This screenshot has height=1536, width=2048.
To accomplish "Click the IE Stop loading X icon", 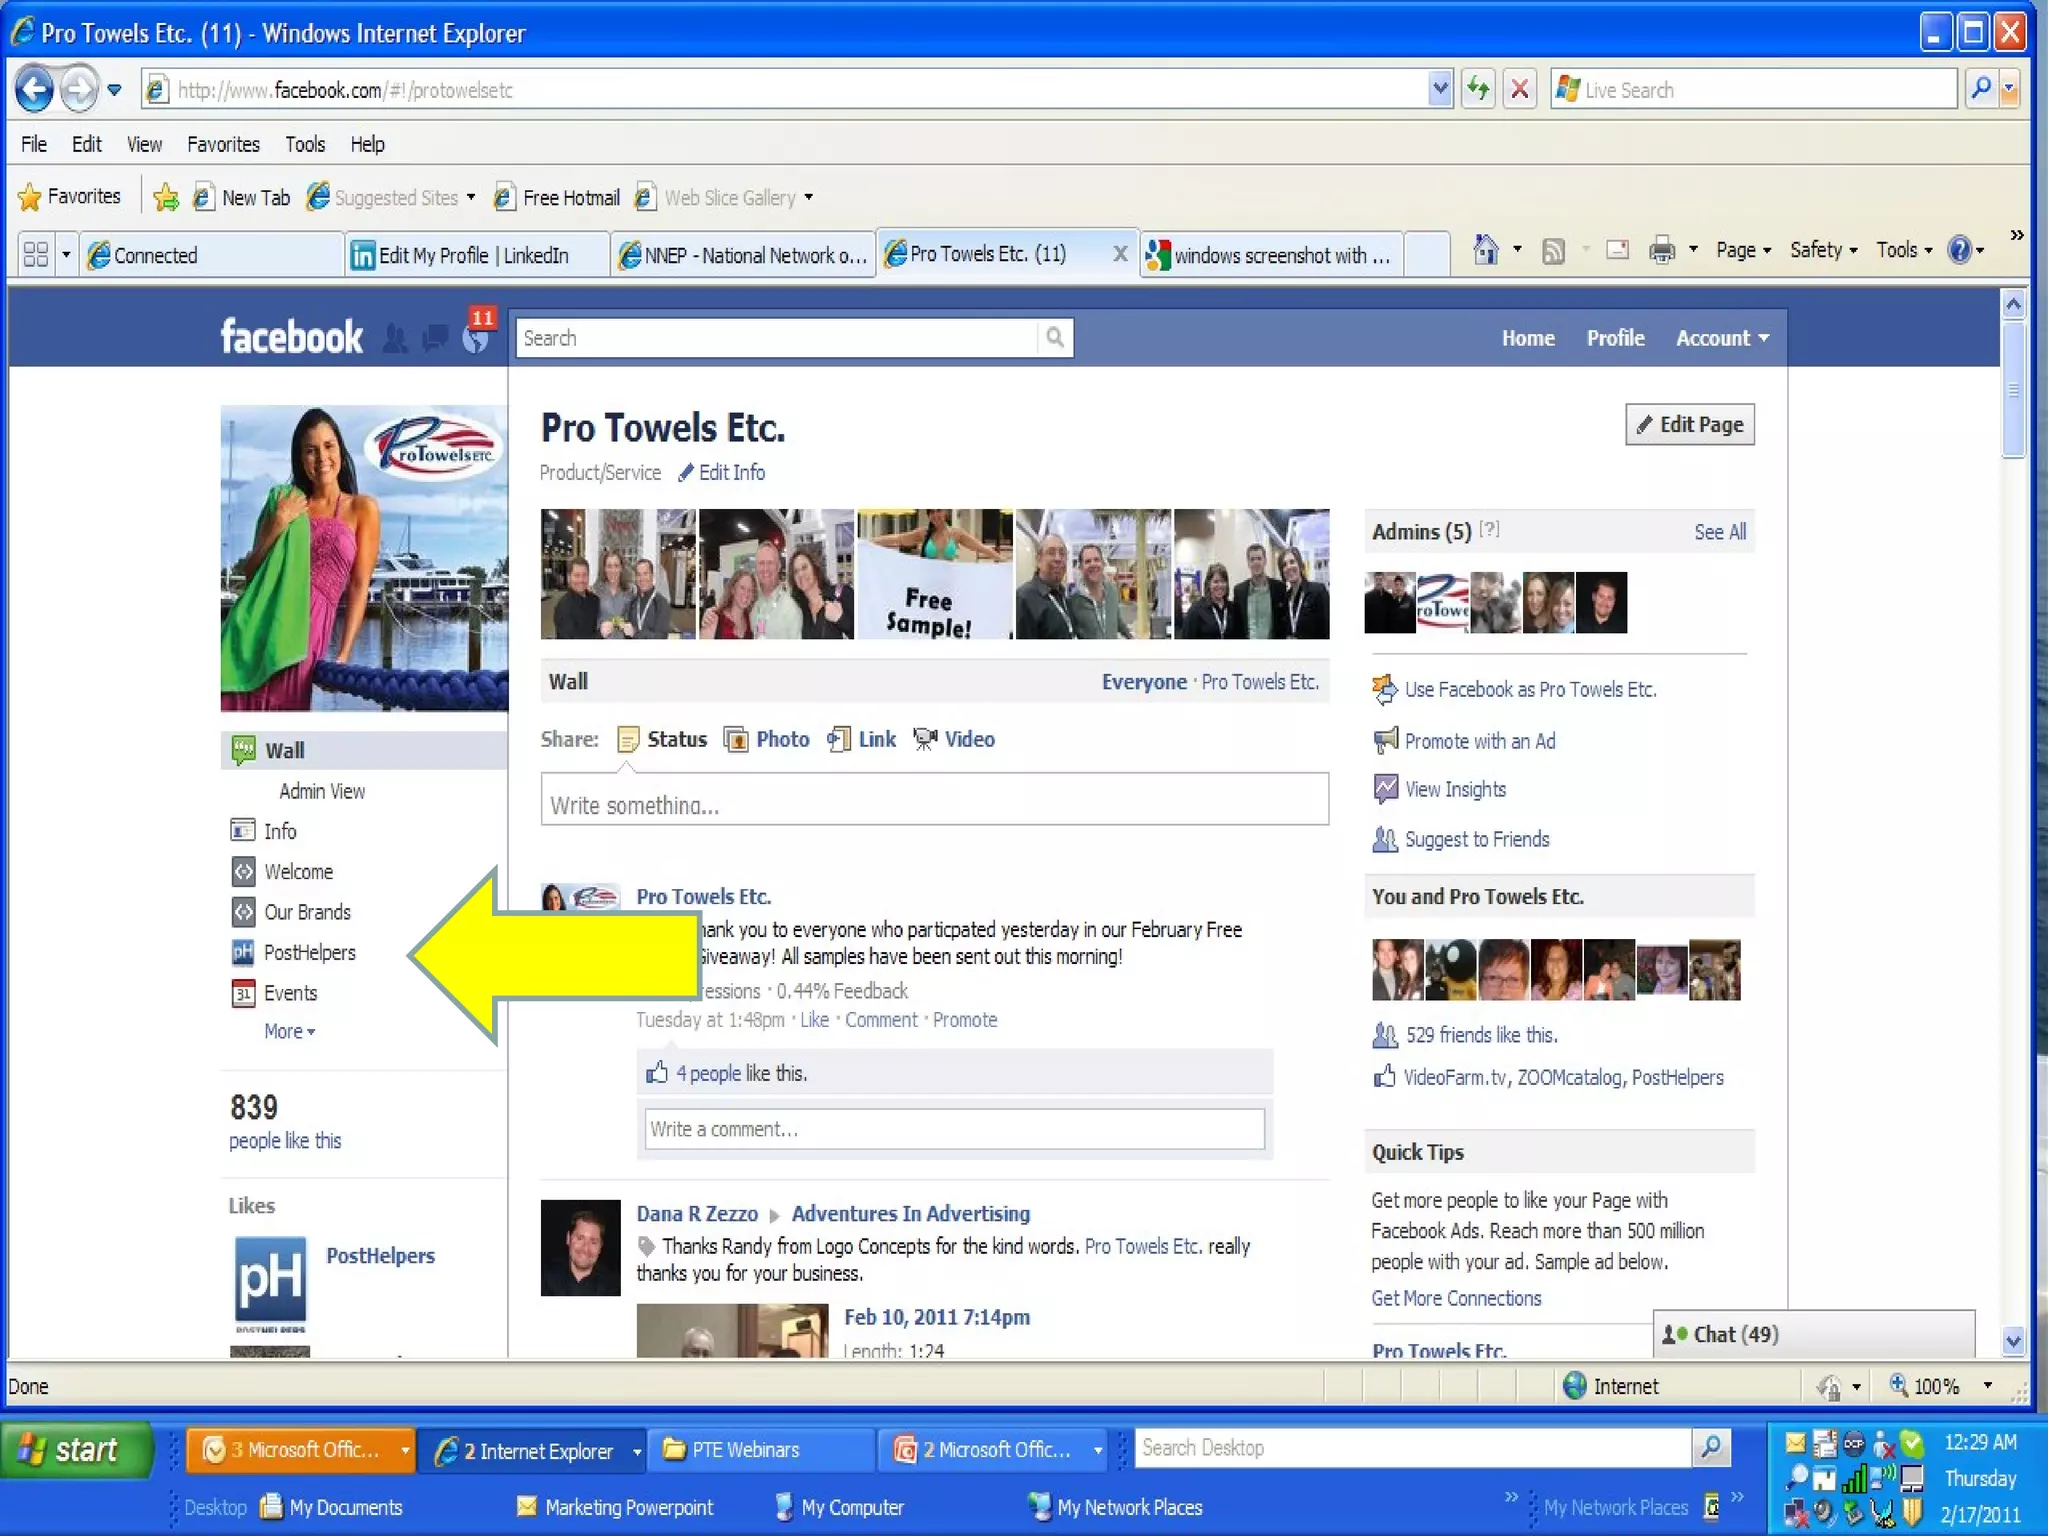I will 1520,90.
